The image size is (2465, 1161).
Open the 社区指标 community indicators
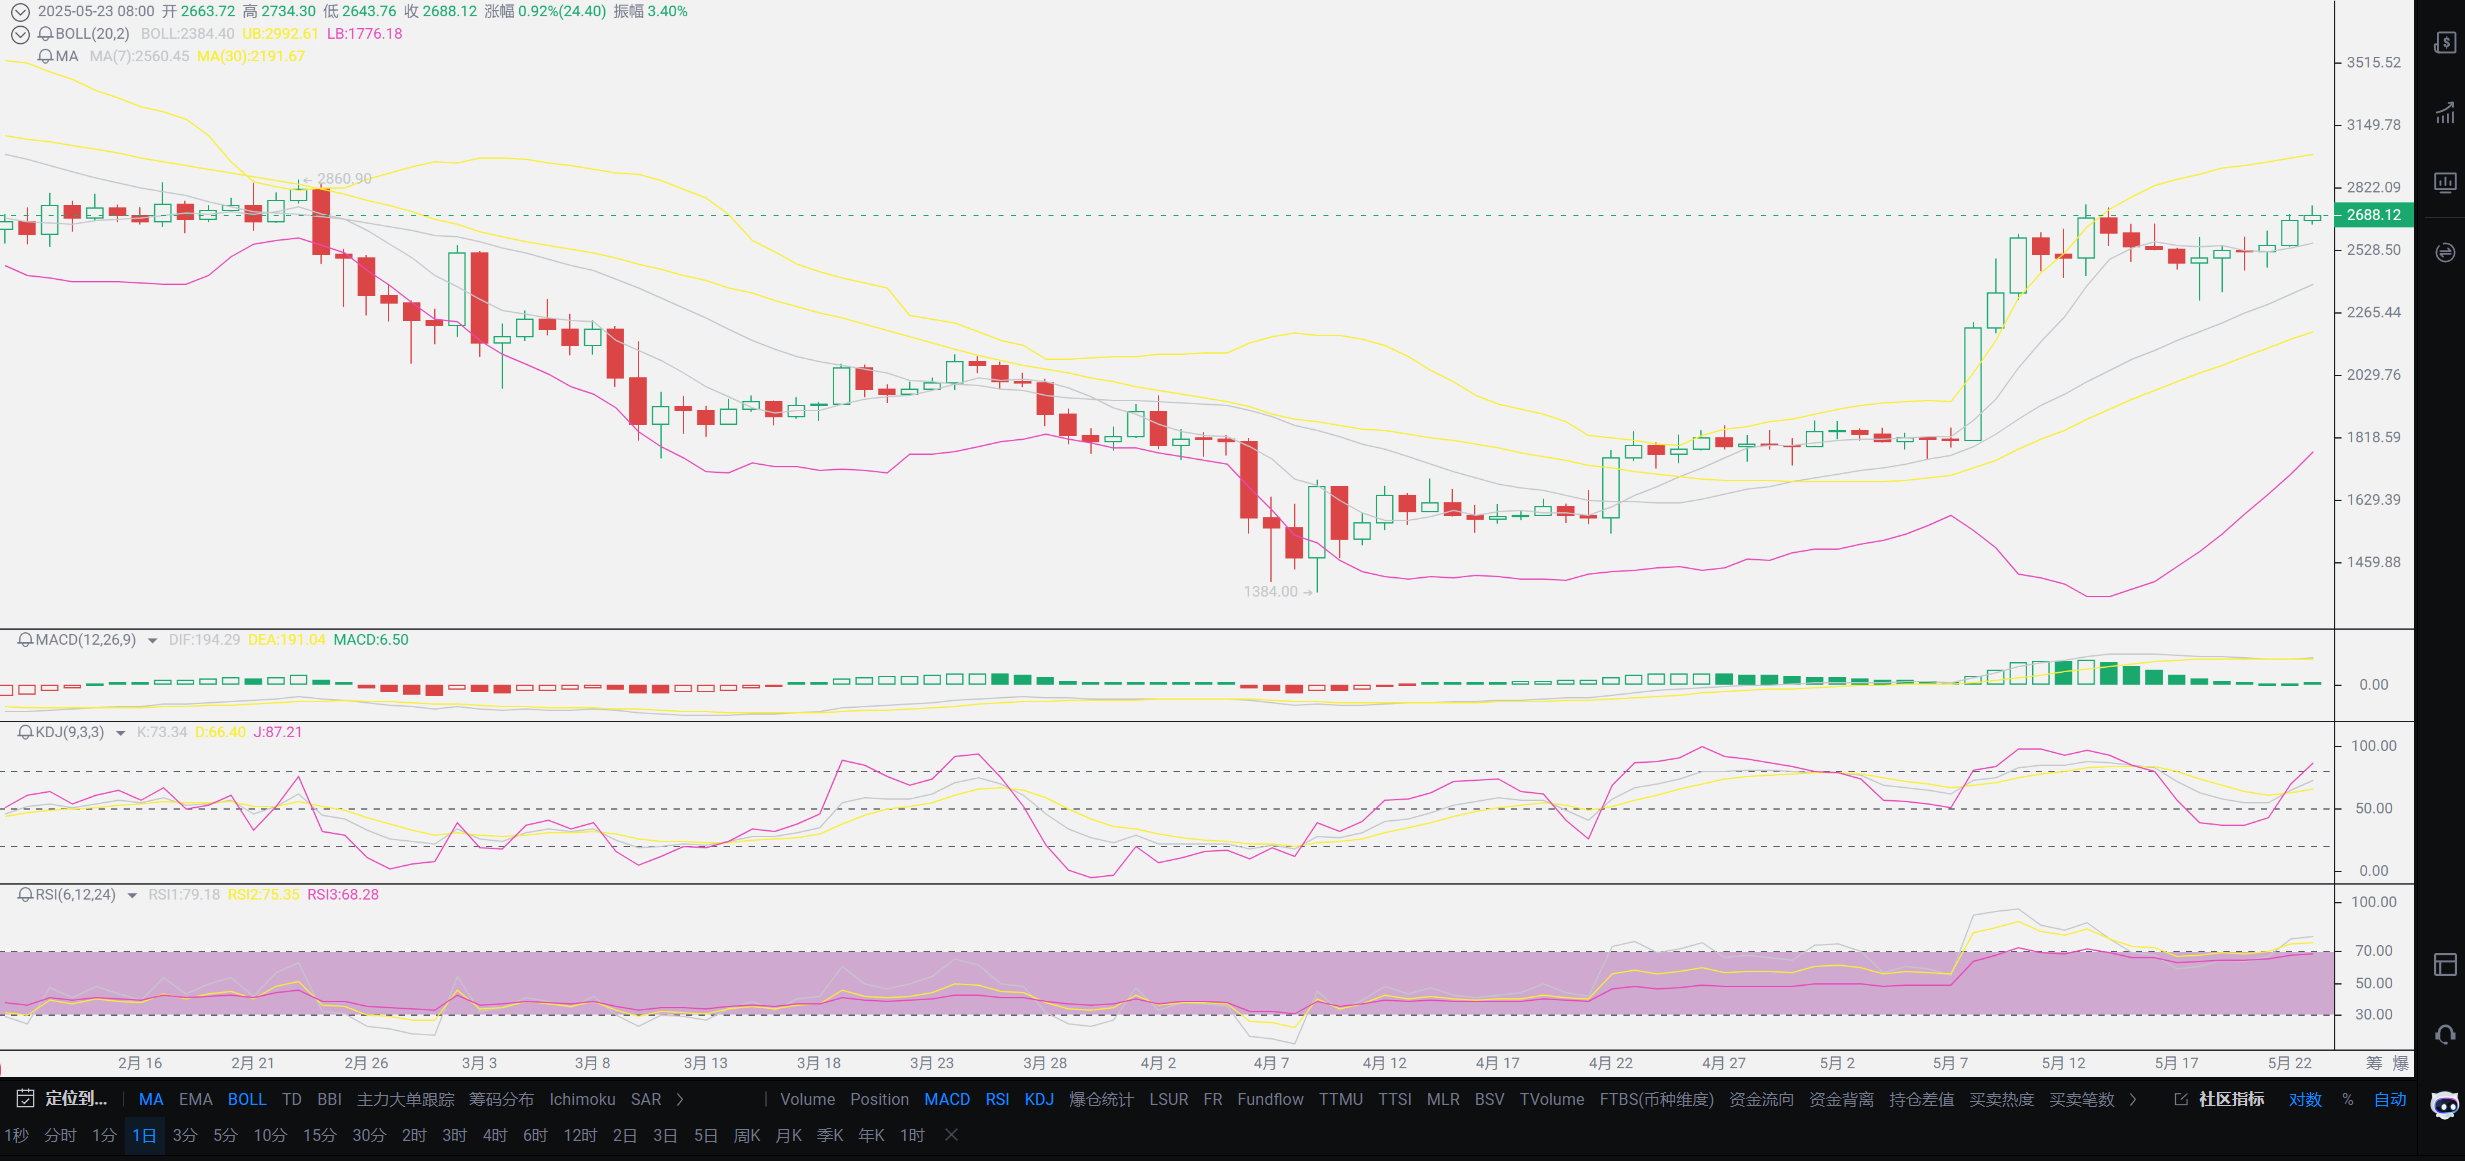pos(2231,1100)
